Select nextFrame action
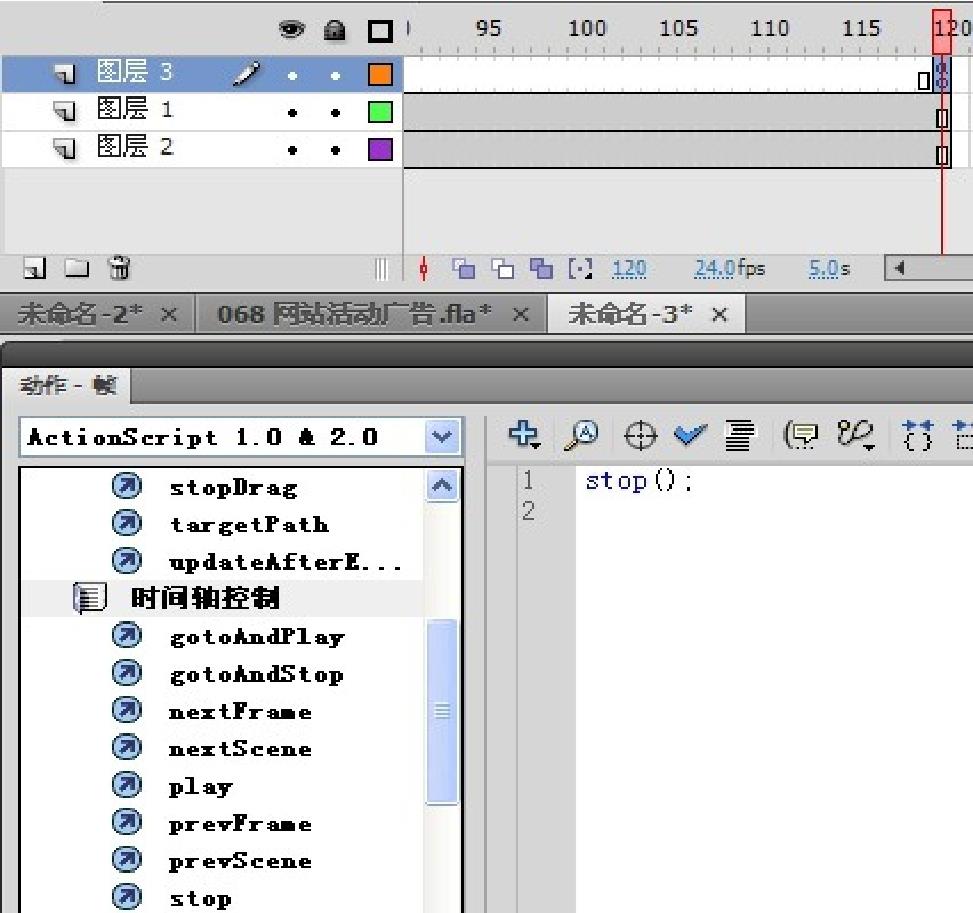The height and width of the screenshot is (913, 973). point(240,711)
